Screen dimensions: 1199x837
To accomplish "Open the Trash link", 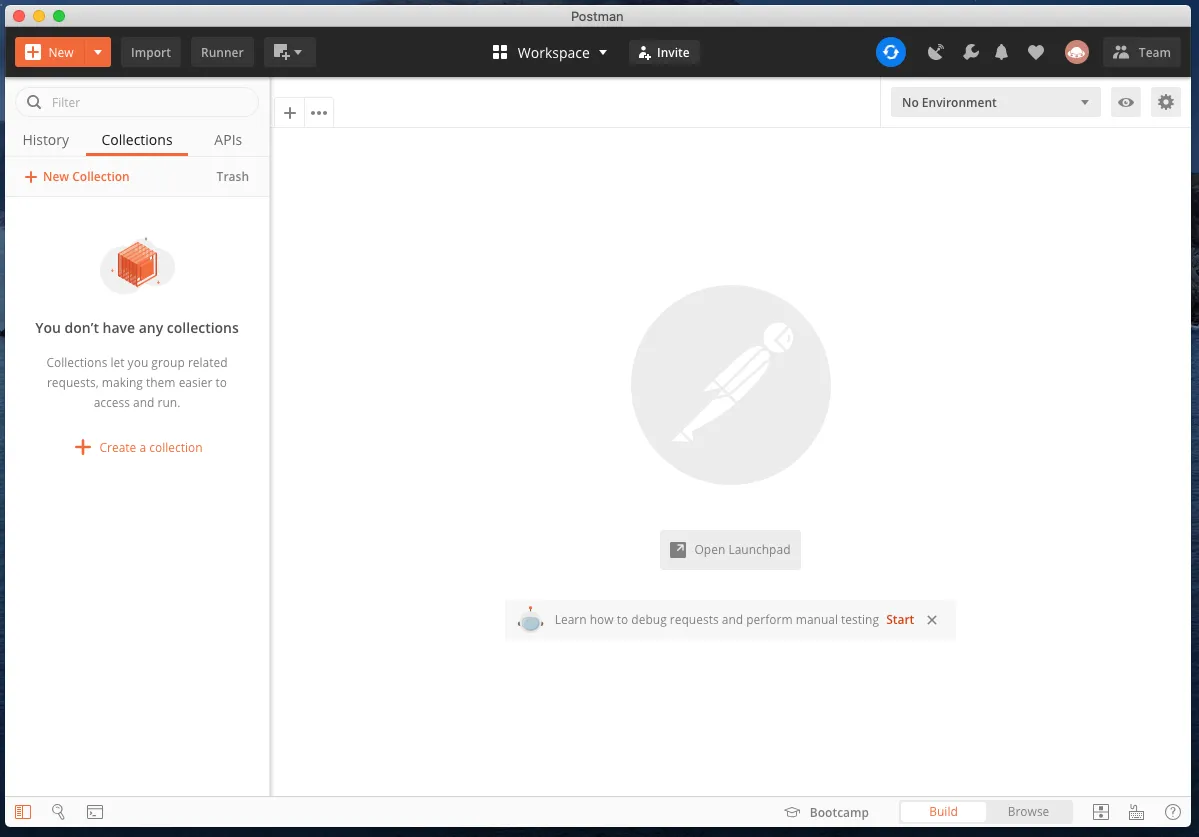I will click(x=232, y=177).
